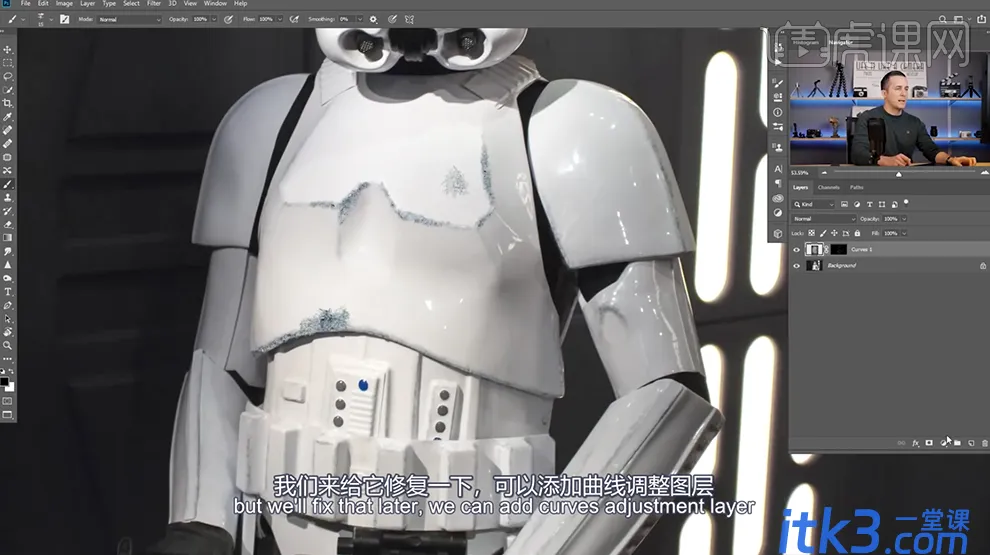Screen dimensions: 990x555
Task: Select the Clone Stamp tool
Action: pos(8,198)
